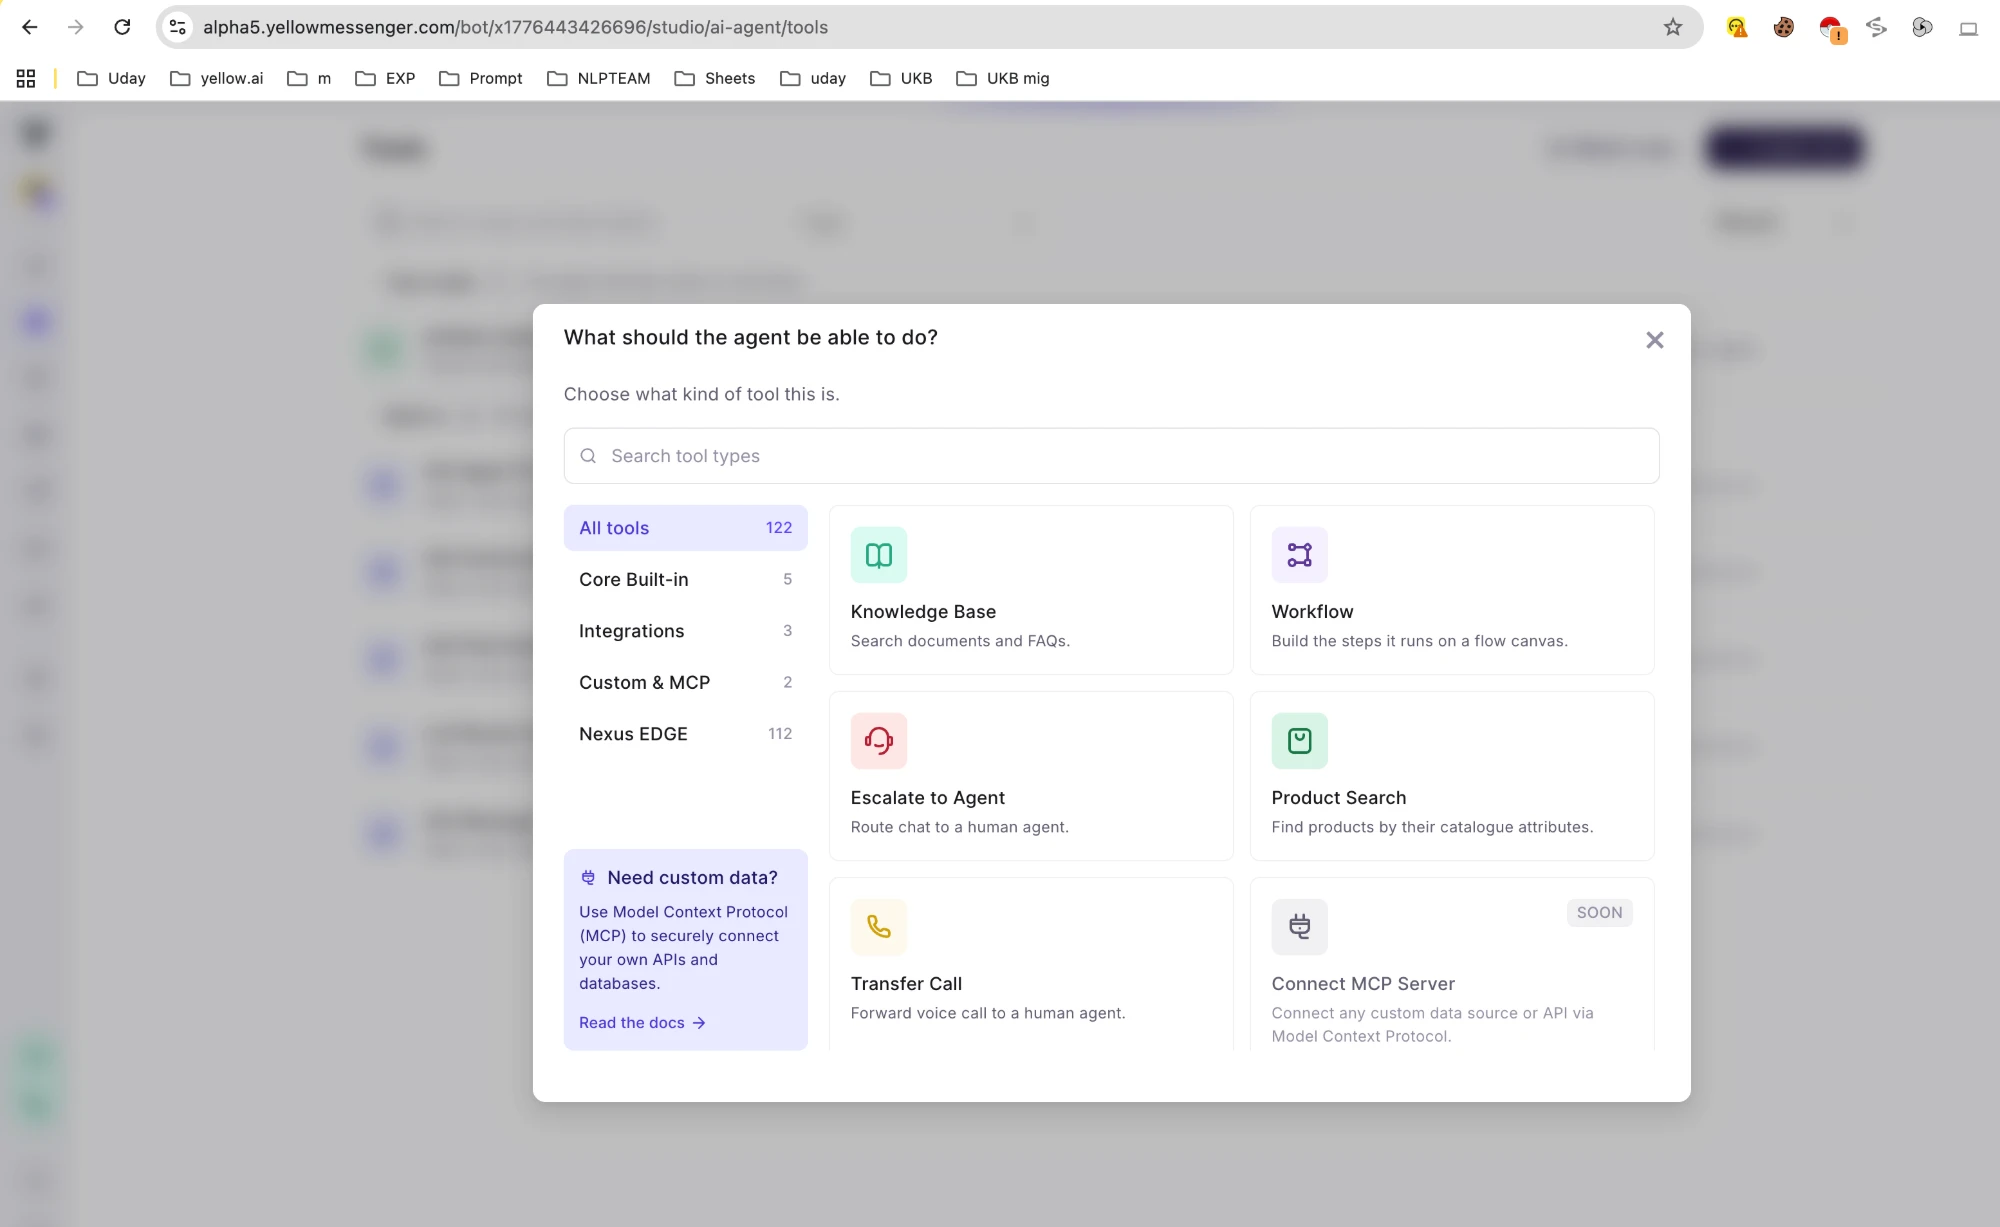2000x1227 pixels.
Task: Open the Uday bookmarks folder
Action: 111,78
